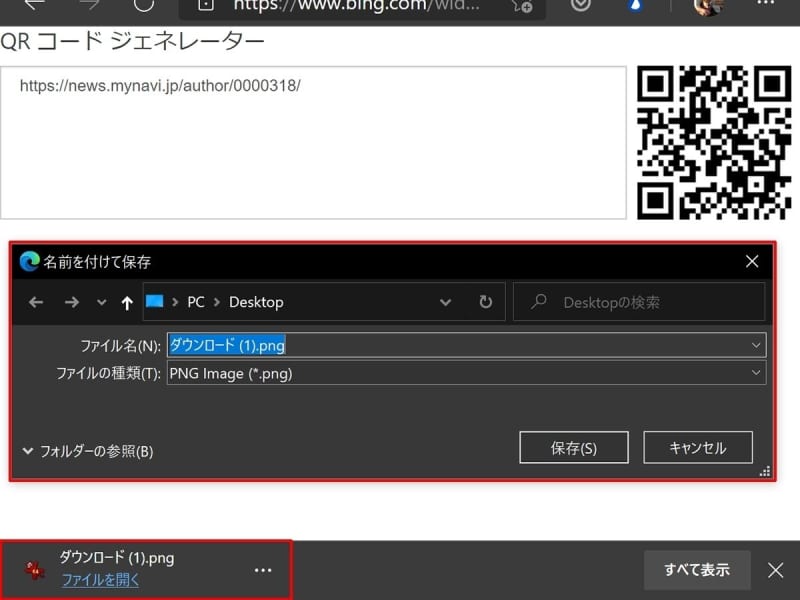
Task: Click the Cancel (キャンセル) button
Action: coord(697,447)
